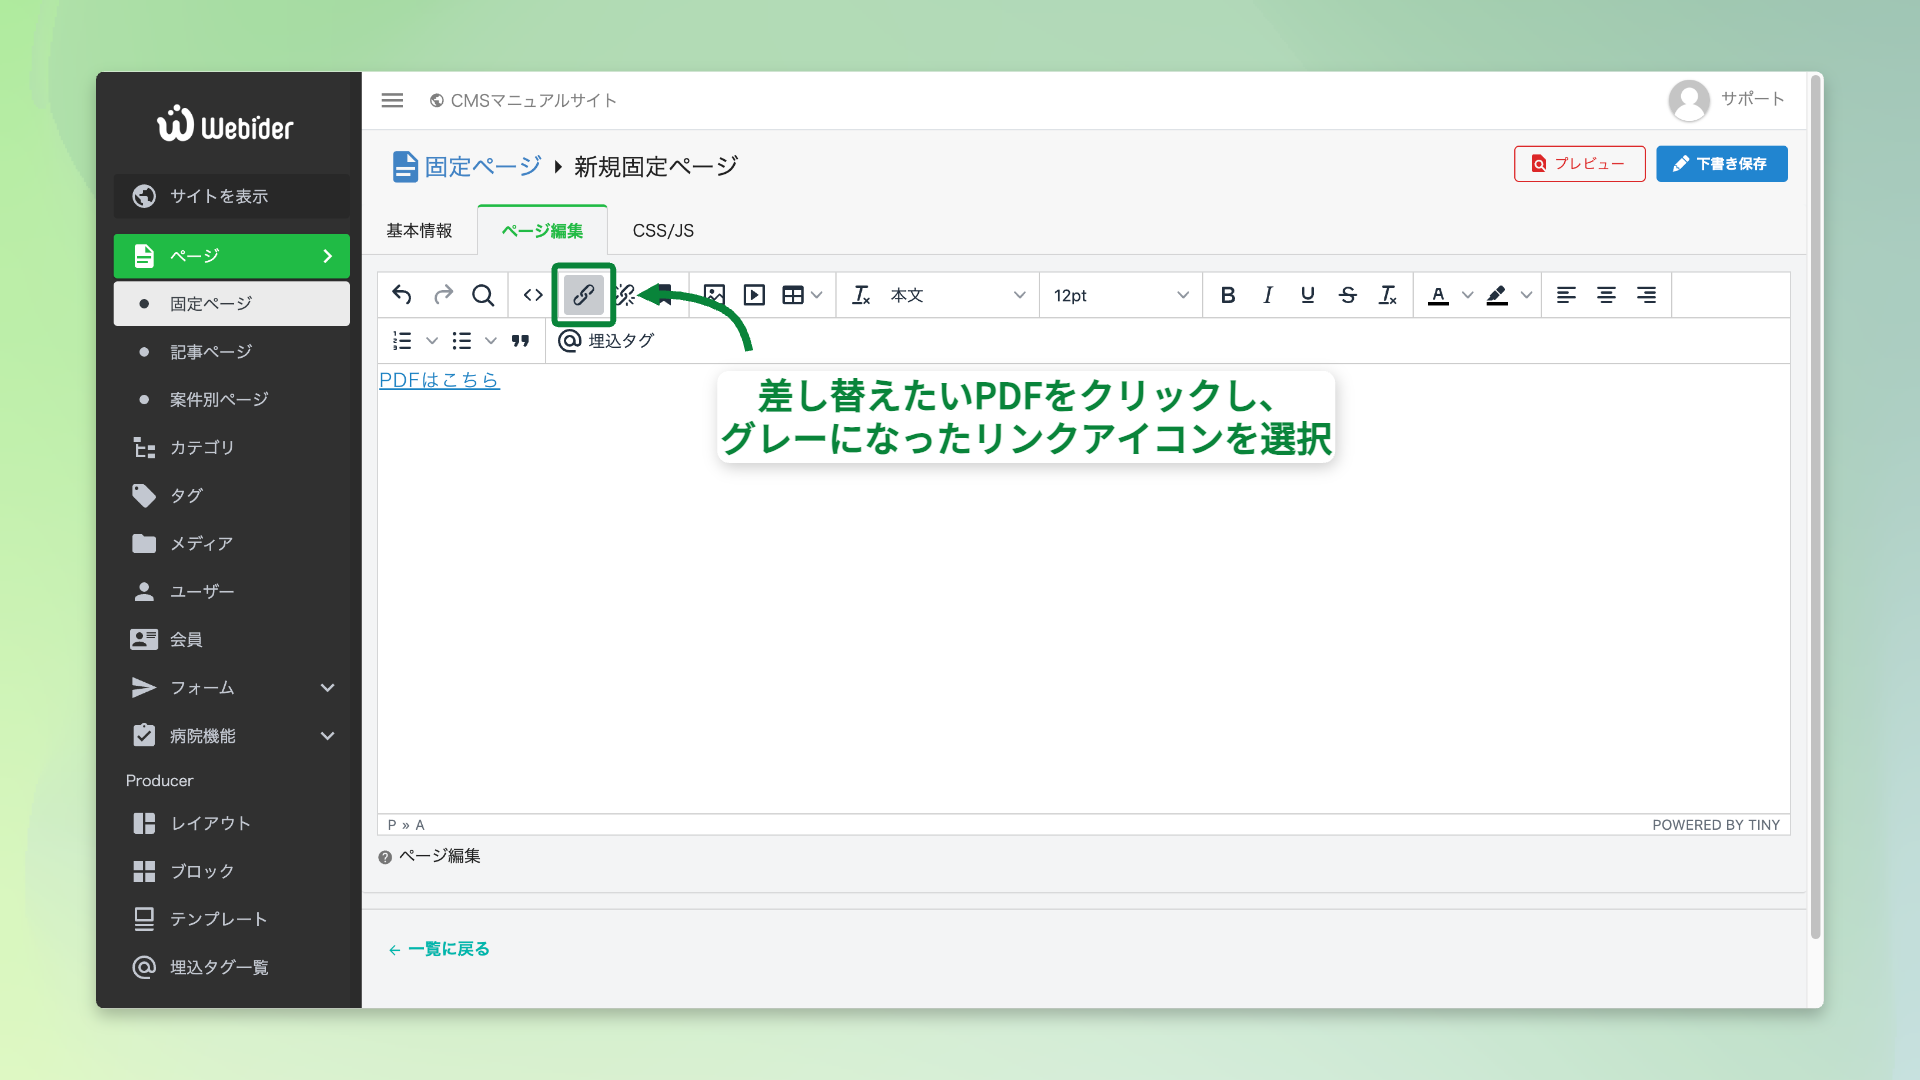Click the 埋込タグ toolbar button
Image resolution: width=1920 pixels, height=1080 pixels.
point(606,340)
